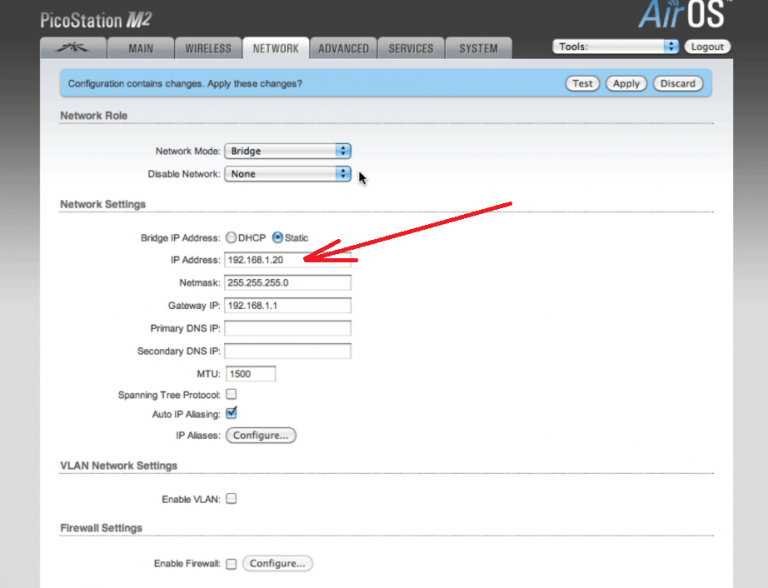The height and width of the screenshot is (588, 768).
Task: Open the SYSTEM tab
Action: point(479,48)
